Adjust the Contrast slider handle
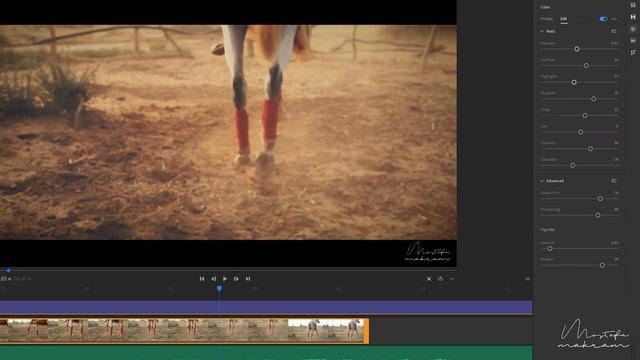 586,66
